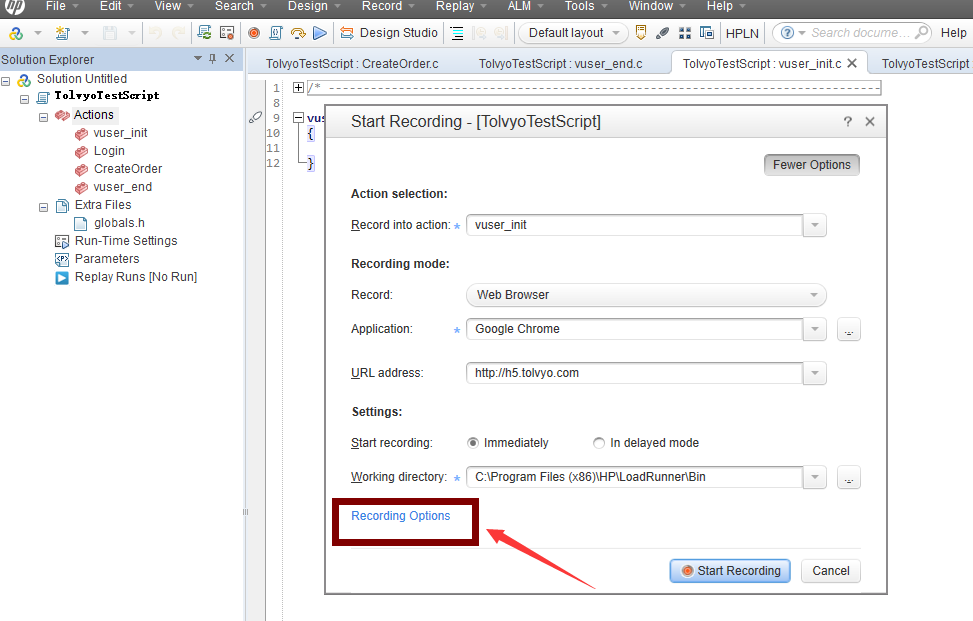This screenshot has height=621, width=973.
Task: Open the Application dropdown arrow
Action: click(815, 329)
